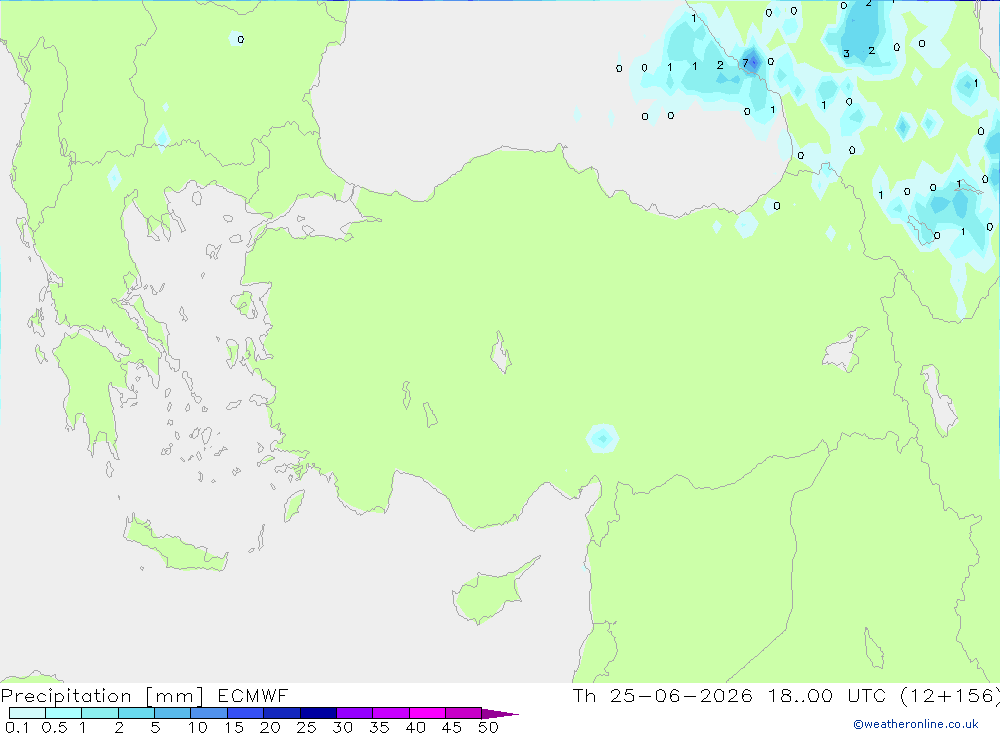Click the '7' precipitation value on the map
Screen dimensions: 1000x733
click(745, 63)
